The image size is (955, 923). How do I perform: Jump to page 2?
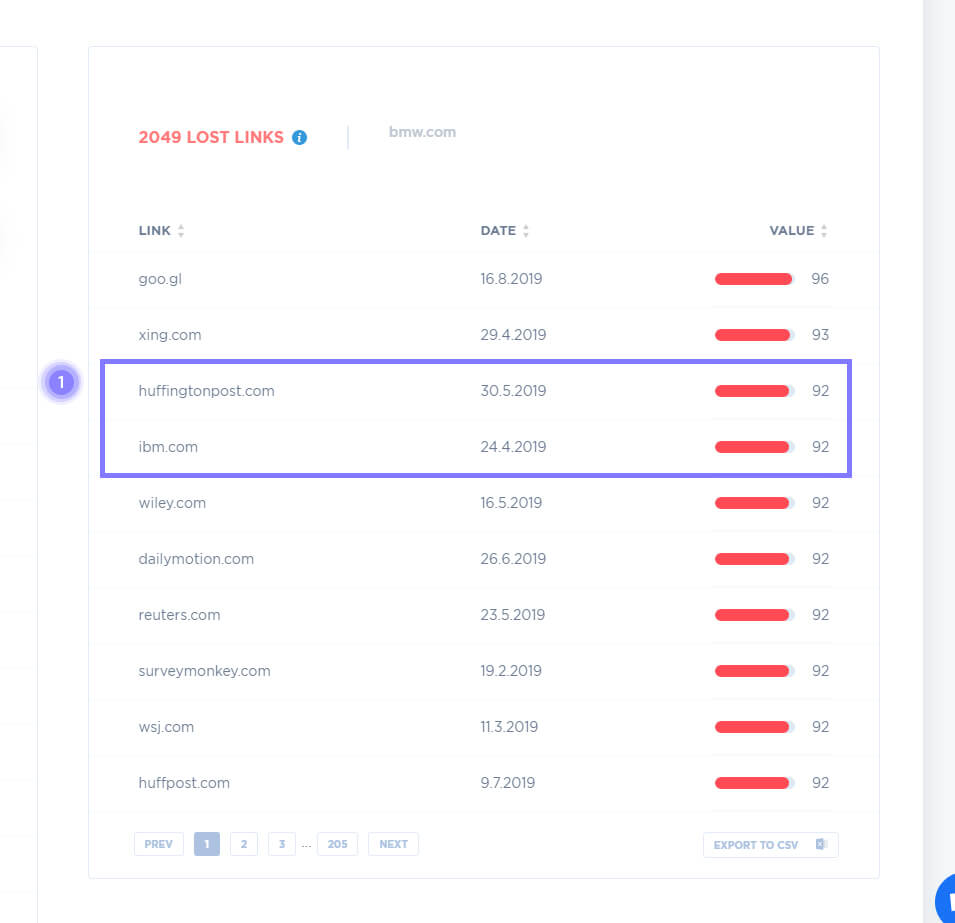pyautogui.click(x=244, y=844)
